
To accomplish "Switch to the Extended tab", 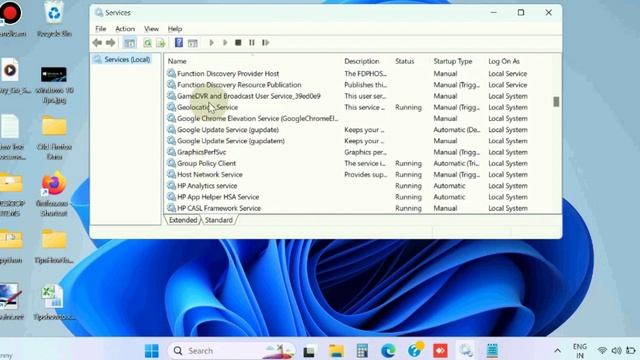I will [x=183, y=220].
